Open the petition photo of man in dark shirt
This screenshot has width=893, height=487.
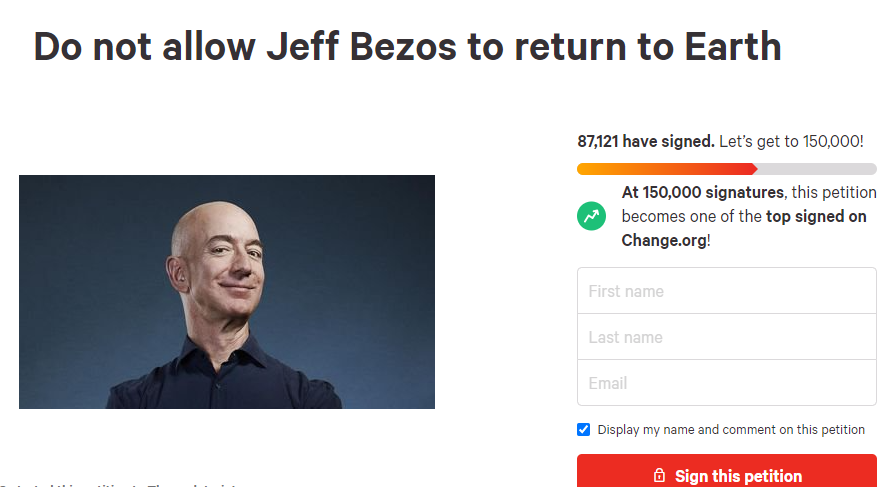click(227, 292)
